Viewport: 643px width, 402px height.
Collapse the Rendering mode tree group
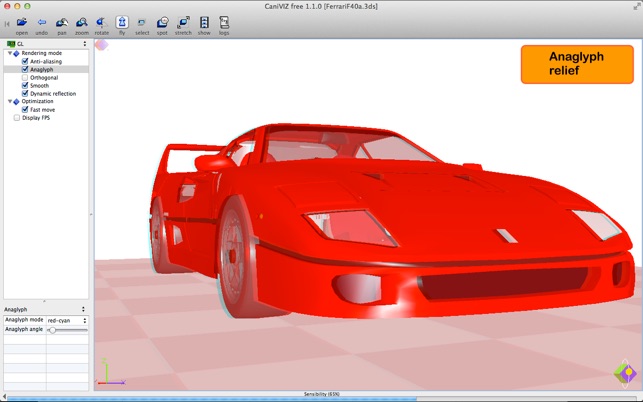(10, 53)
